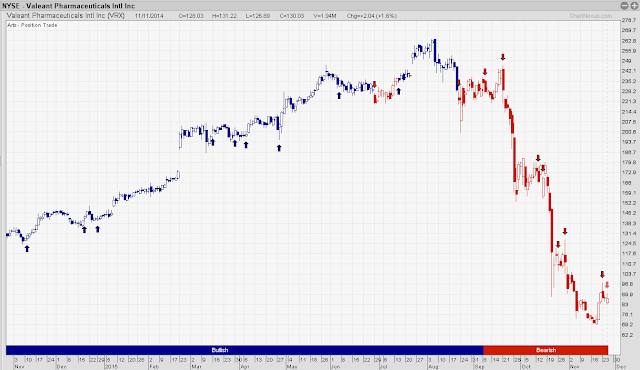
Task: Click the Jul month label on time axis
Action: [x=383, y=366]
